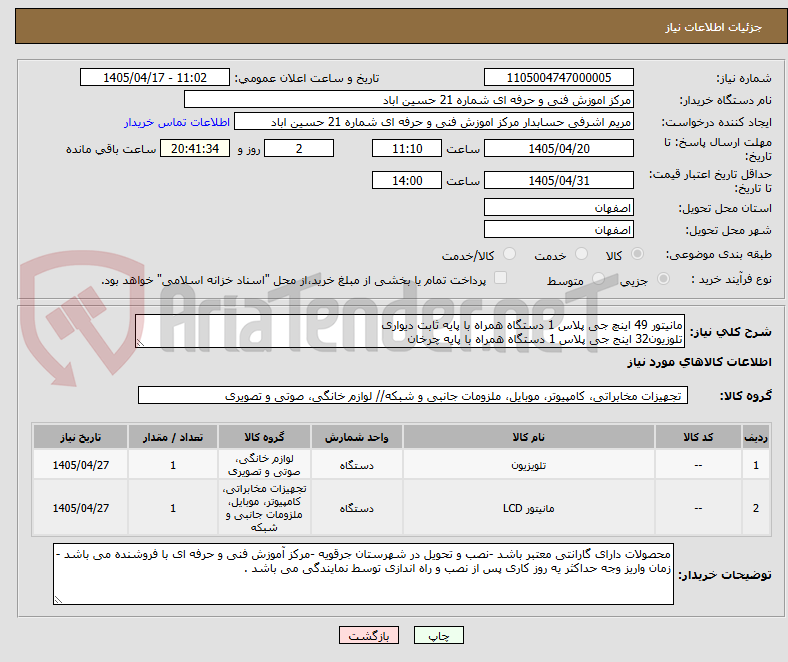Toggle the treasury bonds payment checkbox
The height and width of the screenshot is (662, 788).
tap(500, 278)
